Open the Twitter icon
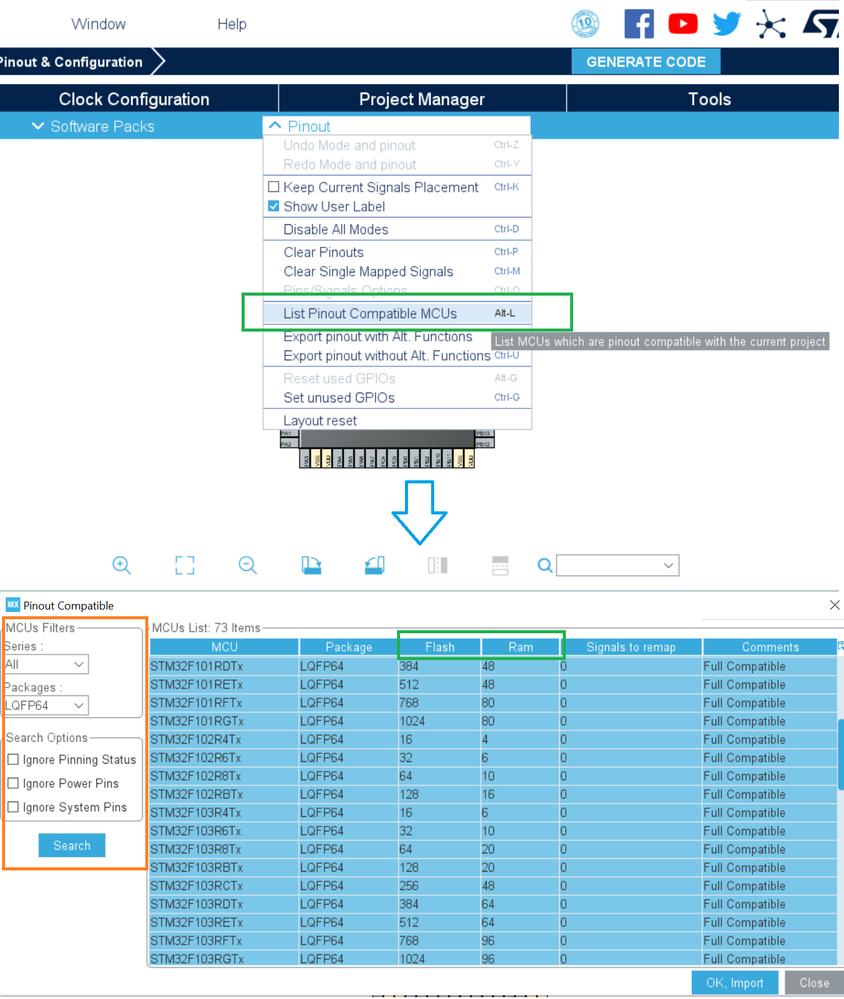Screen dimensions: 844x999 (727, 24)
